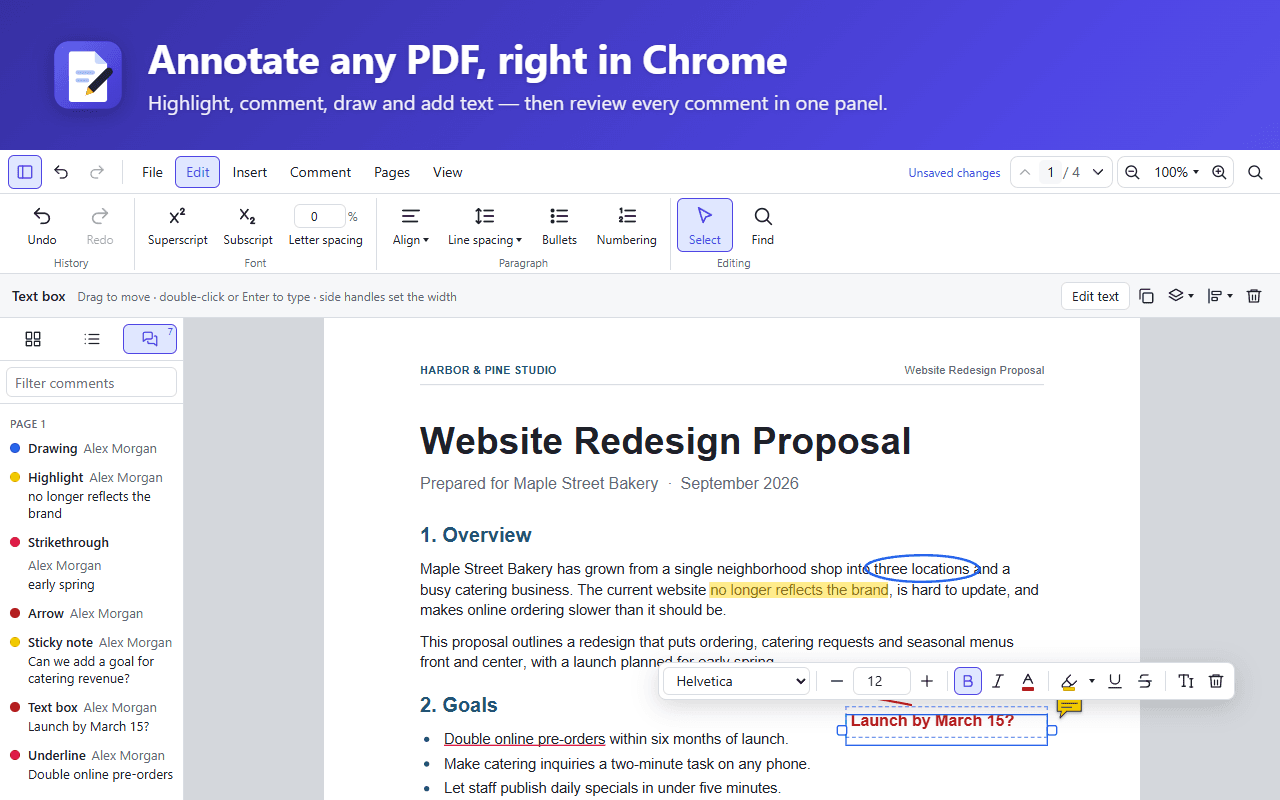Open the layer order dropdown

[1182, 296]
